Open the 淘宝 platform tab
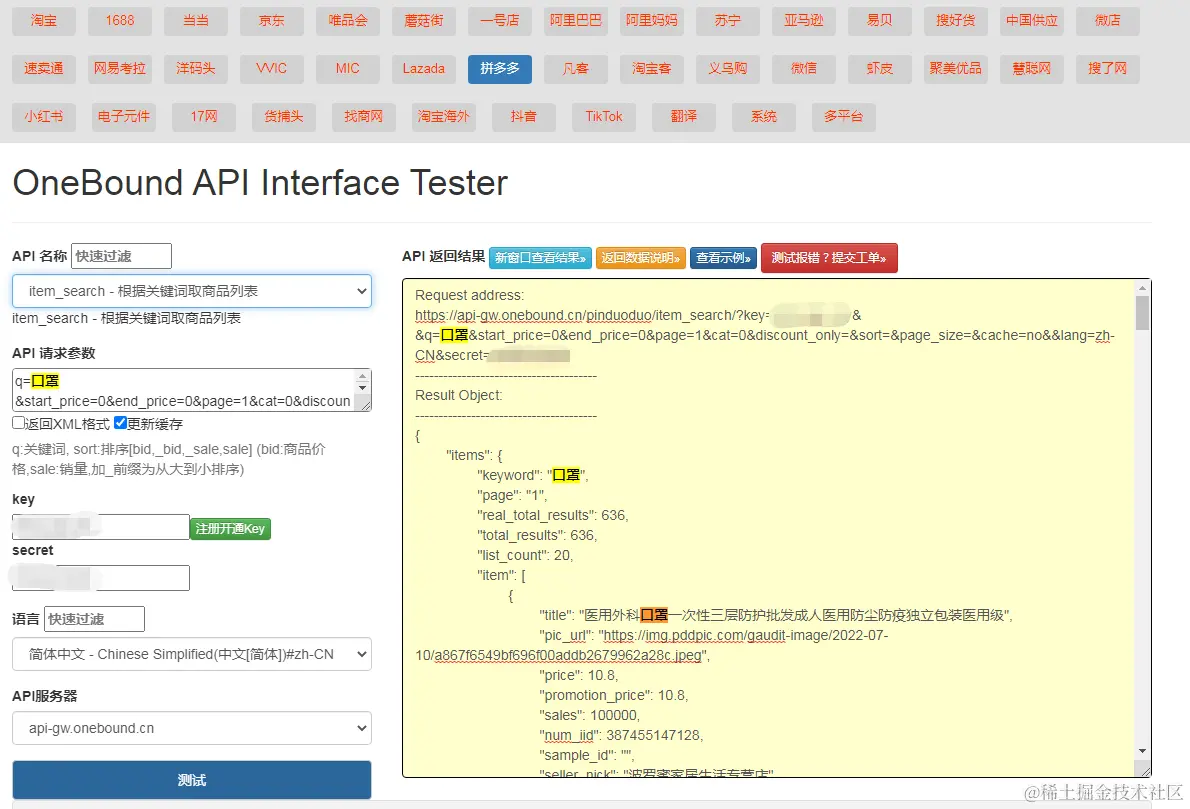Screen dimensions: 1190x809 [44, 21]
